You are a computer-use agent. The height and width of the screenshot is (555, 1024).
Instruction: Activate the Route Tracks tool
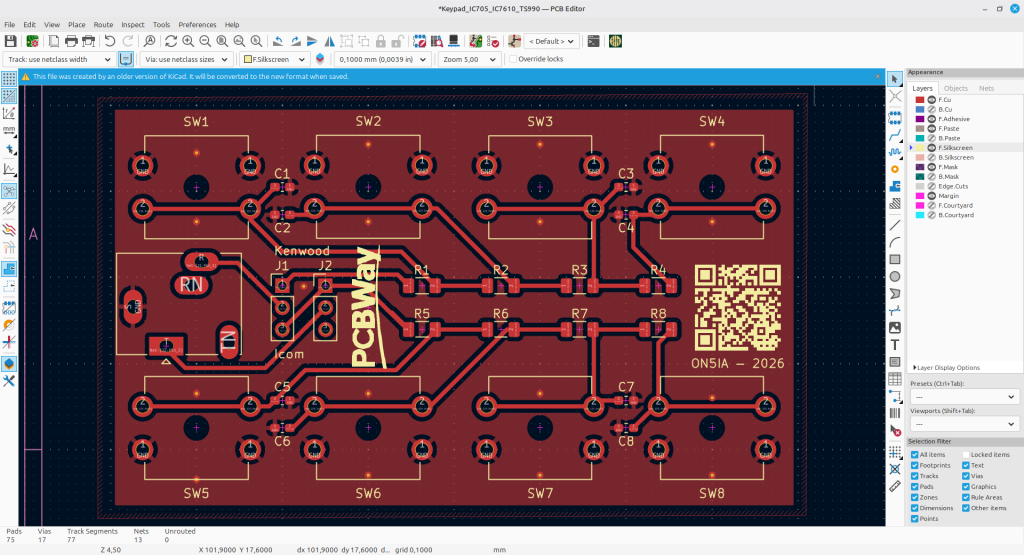895,135
